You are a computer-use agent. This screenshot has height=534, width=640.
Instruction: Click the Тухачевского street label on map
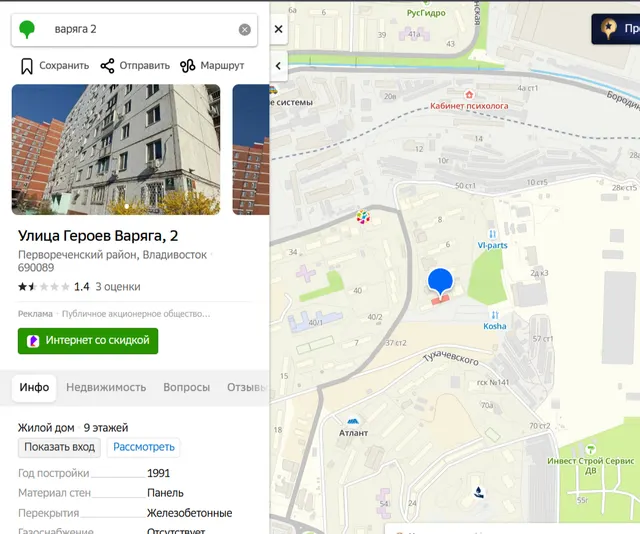tap(451, 357)
